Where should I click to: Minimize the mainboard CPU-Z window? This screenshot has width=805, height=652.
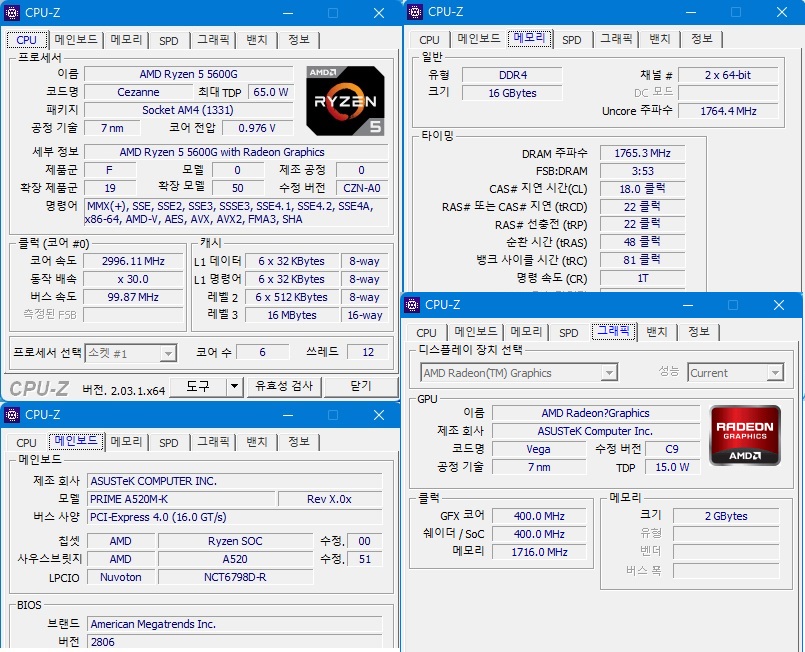coord(288,415)
